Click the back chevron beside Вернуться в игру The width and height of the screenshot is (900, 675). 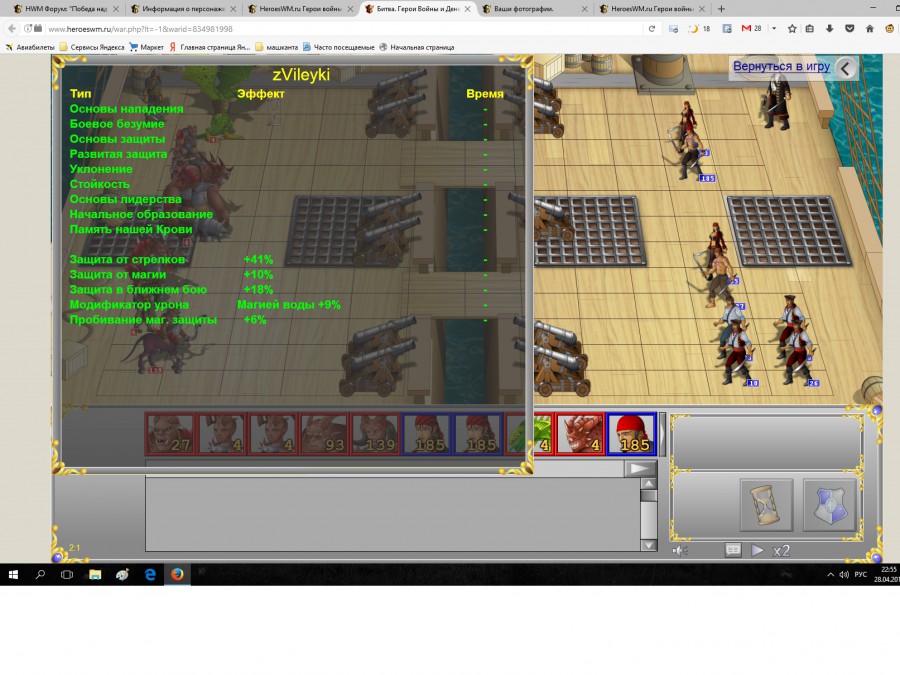(845, 68)
